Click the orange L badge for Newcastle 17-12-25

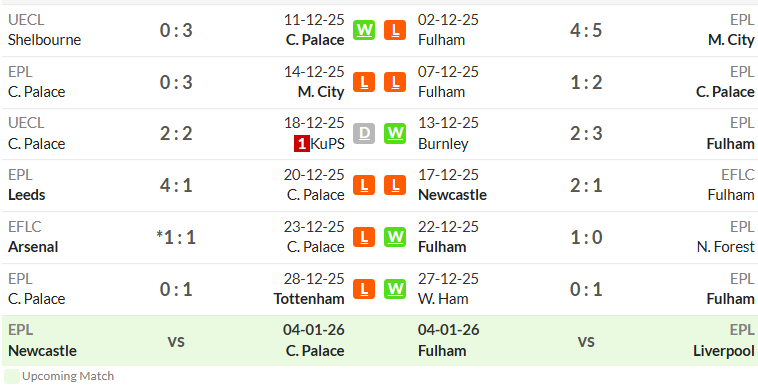click(x=395, y=185)
